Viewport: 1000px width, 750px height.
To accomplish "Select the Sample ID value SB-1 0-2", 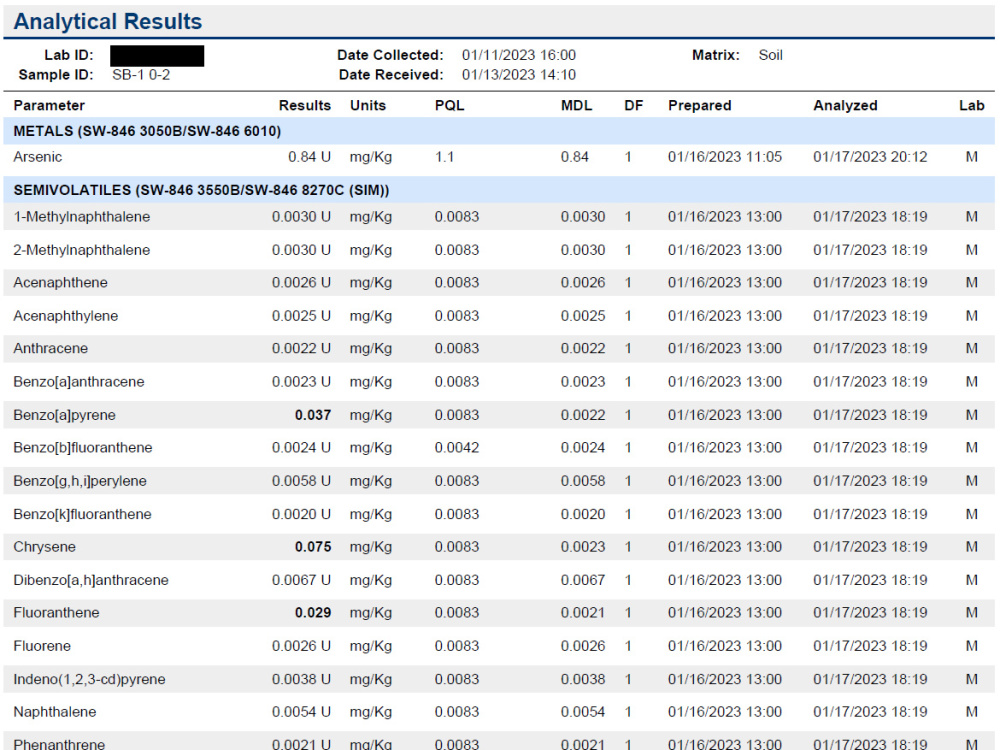I will 141,75.
